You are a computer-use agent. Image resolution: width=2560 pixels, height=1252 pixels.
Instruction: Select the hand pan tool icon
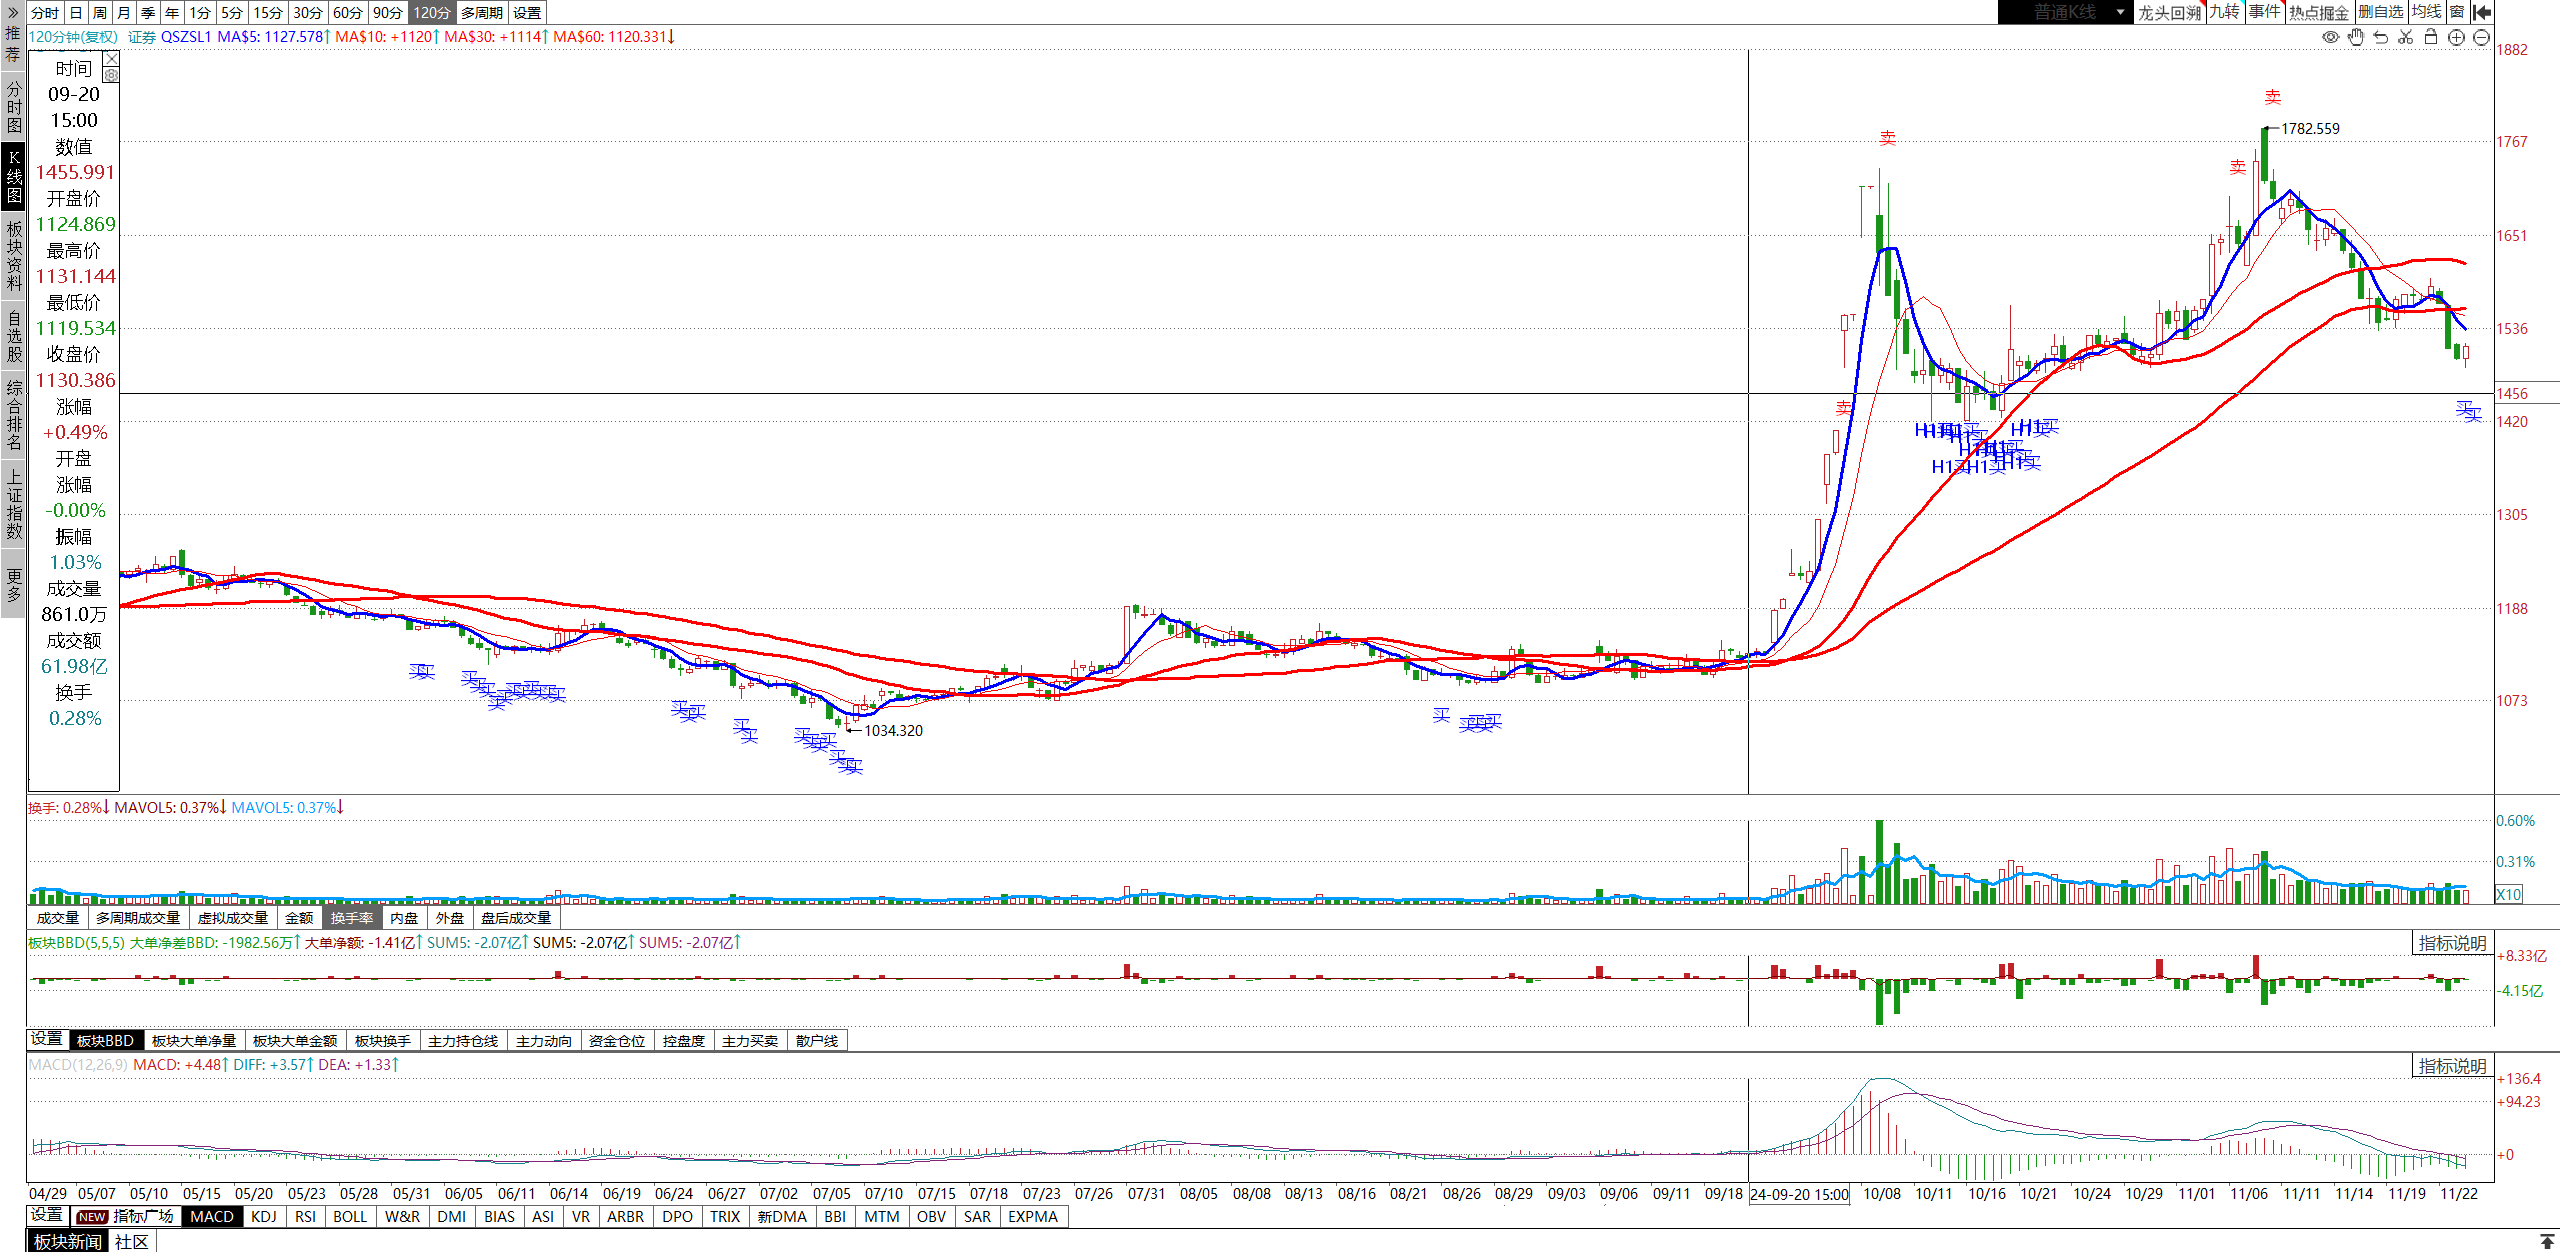(2356, 37)
